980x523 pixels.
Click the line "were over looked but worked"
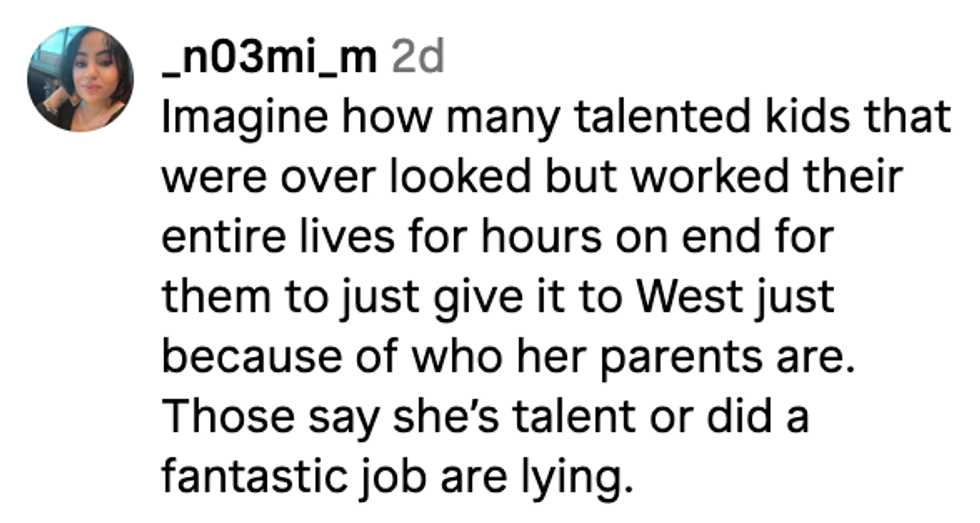click(x=532, y=177)
